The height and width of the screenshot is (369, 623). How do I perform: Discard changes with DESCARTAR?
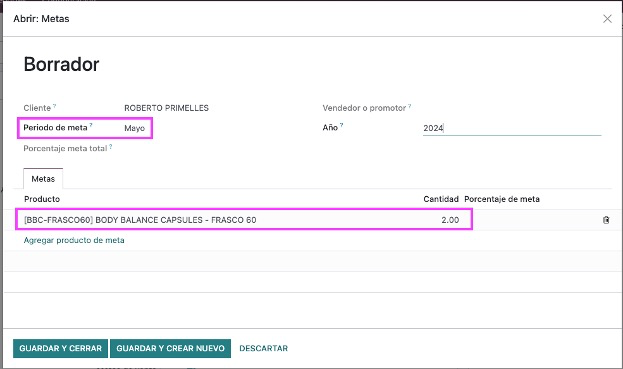[x=263, y=348]
